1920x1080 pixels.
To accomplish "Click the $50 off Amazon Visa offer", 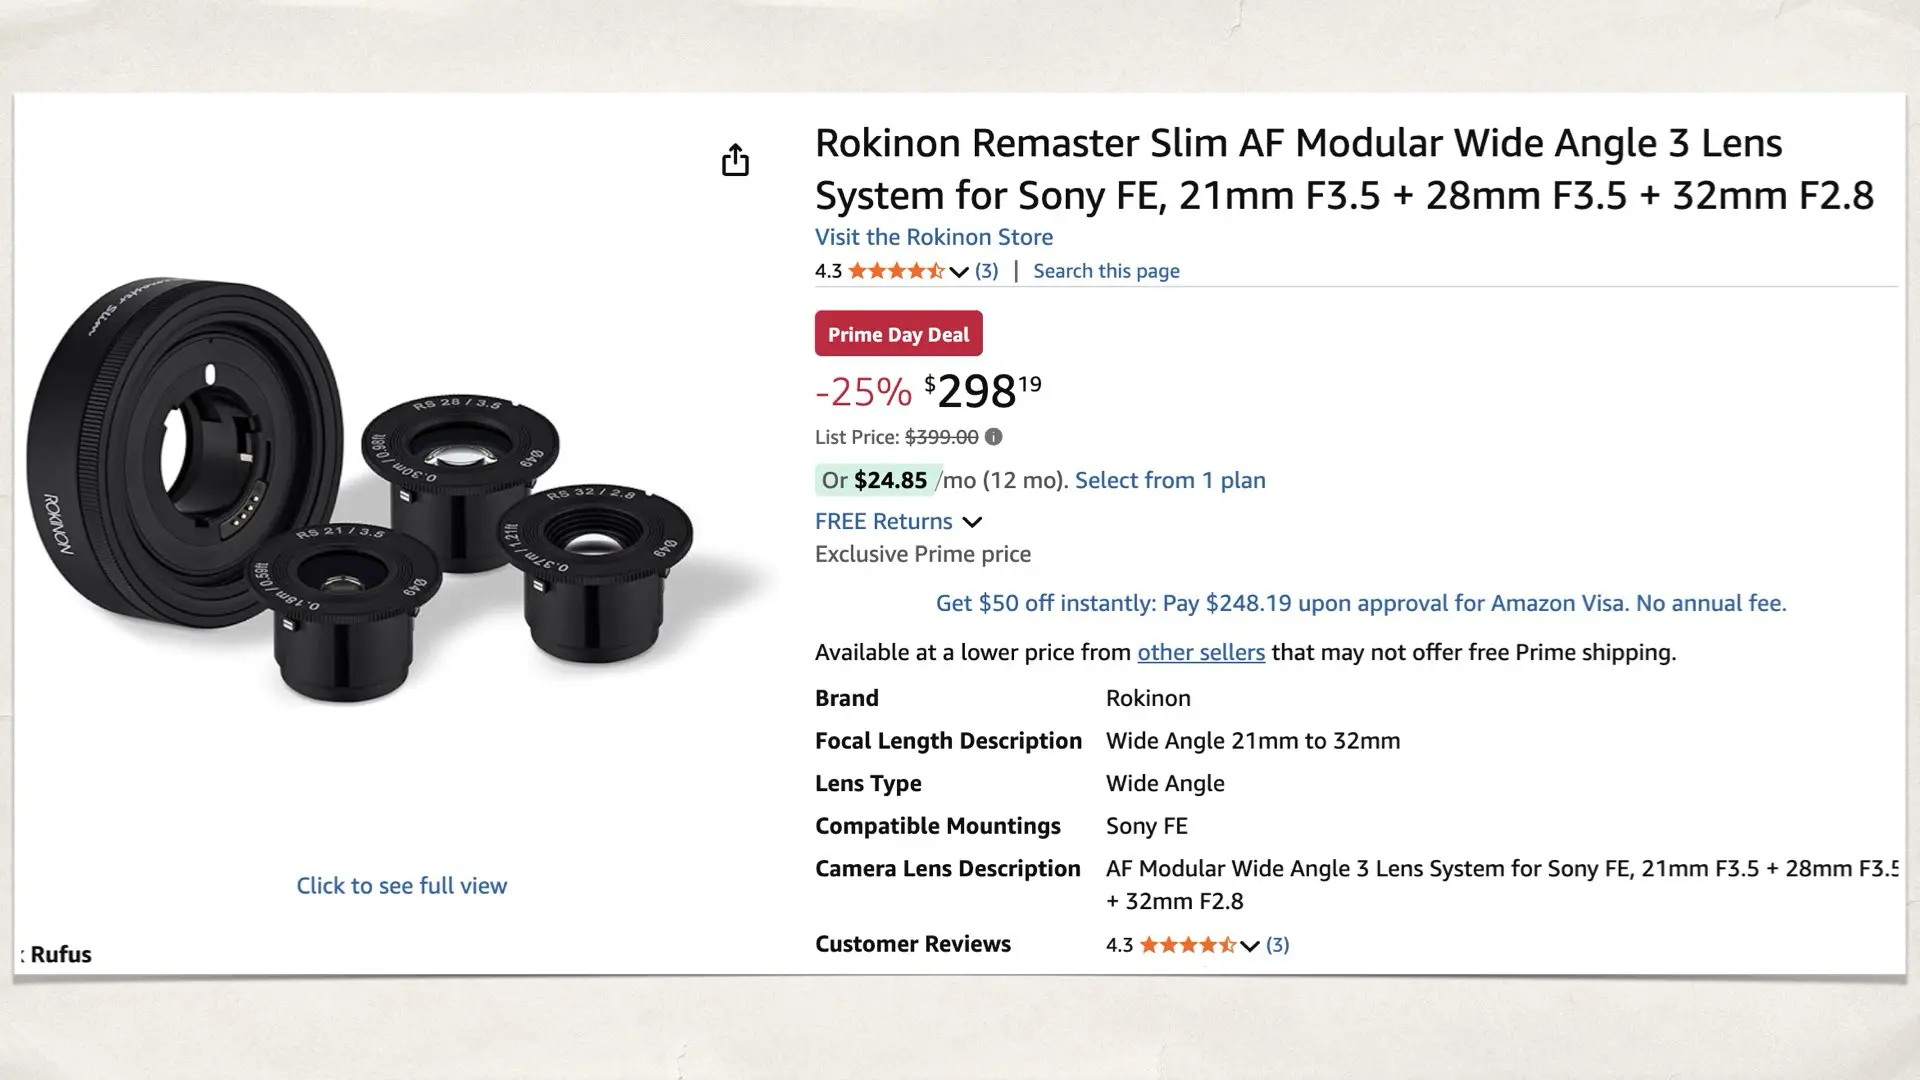I will (1360, 603).
